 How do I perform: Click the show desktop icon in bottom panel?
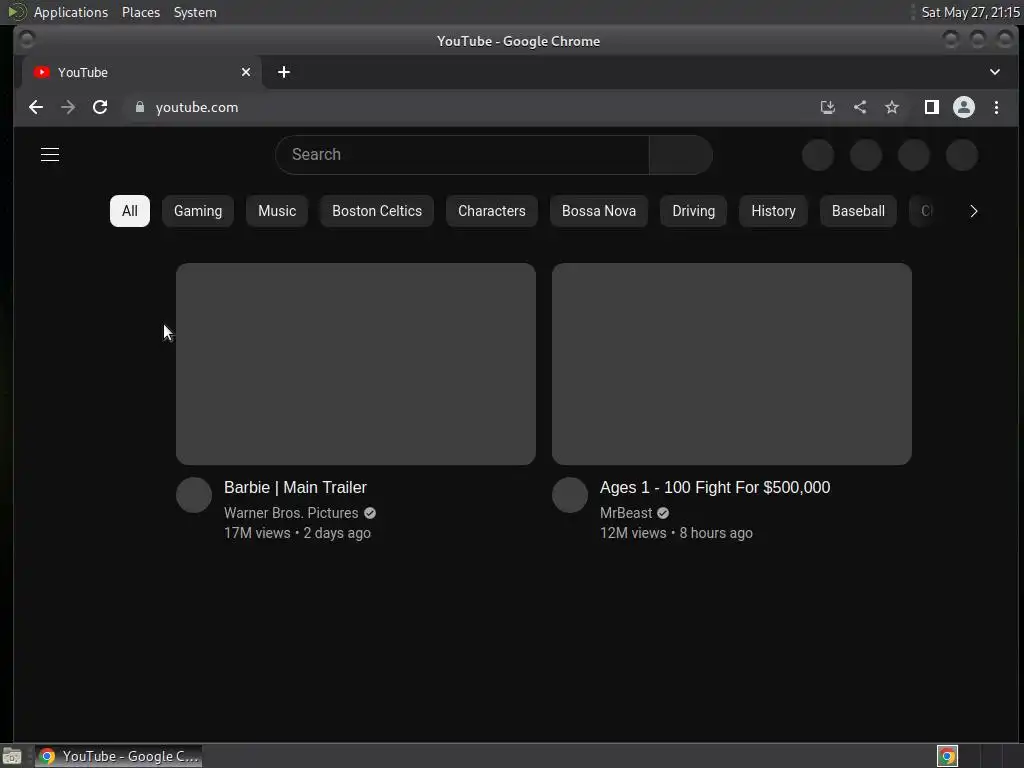[12, 756]
